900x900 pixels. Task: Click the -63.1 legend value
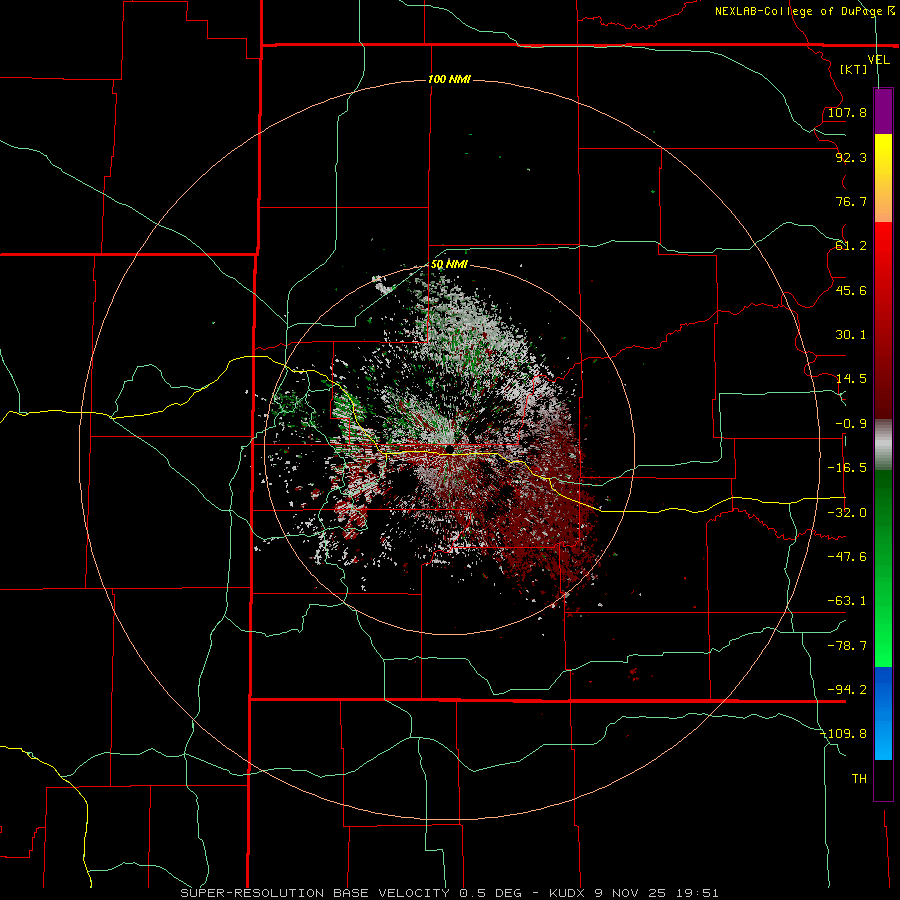tap(847, 601)
